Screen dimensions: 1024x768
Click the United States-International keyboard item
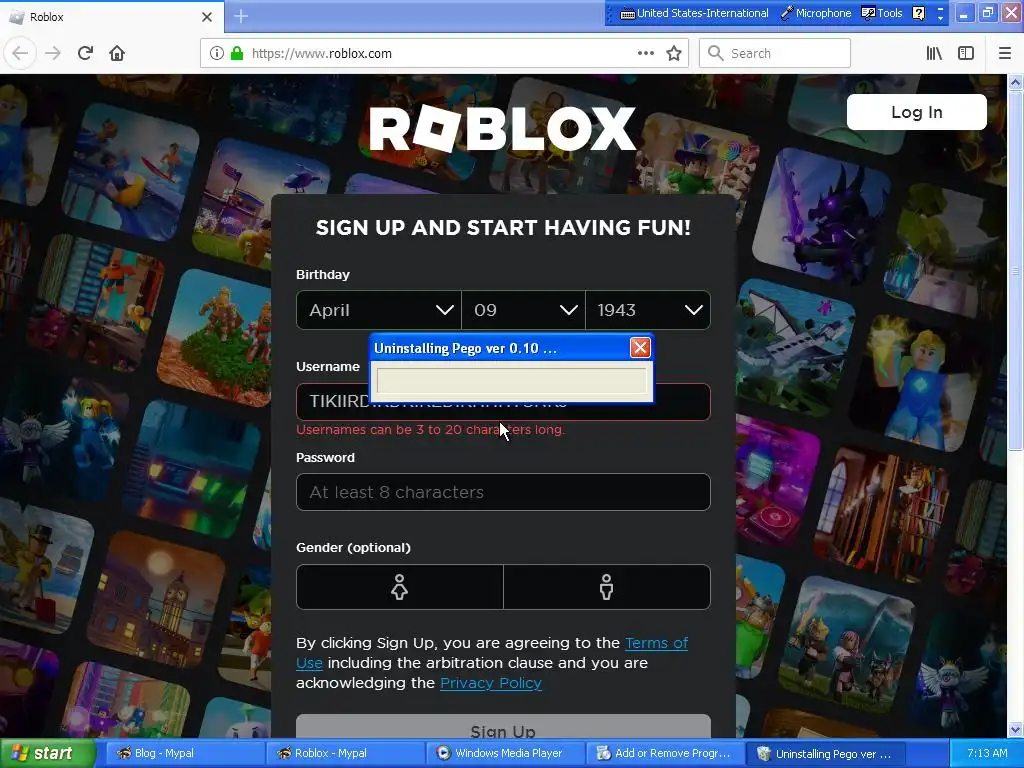[x=695, y=13]
